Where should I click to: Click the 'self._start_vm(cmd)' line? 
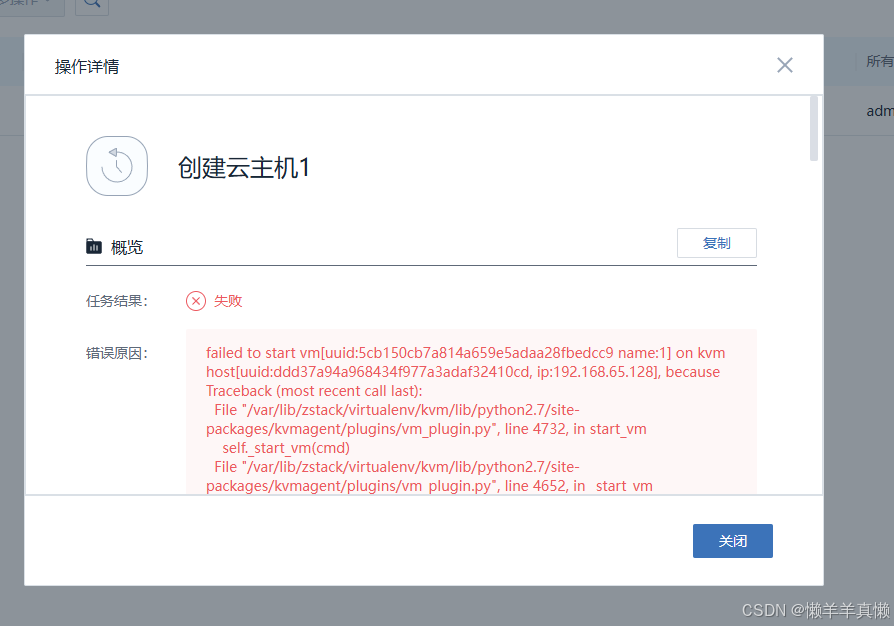(x=286, y=448)
